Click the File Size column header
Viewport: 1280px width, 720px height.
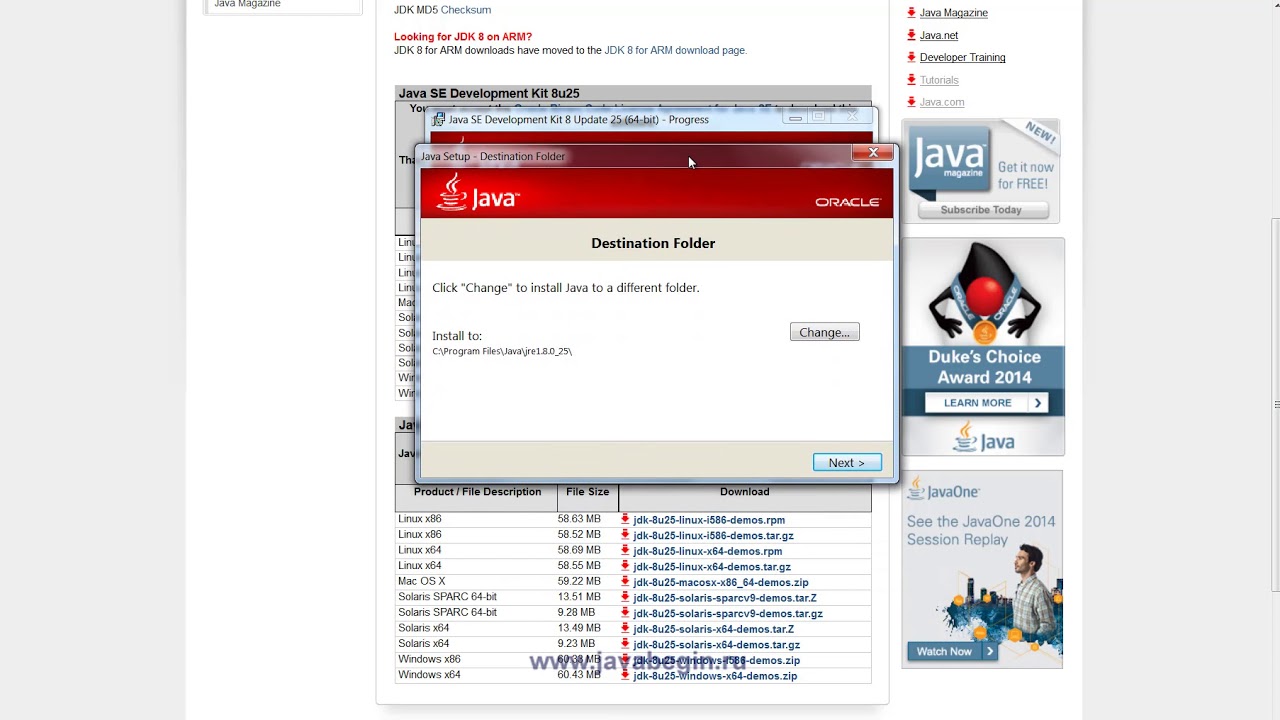(x=587, y=492)
